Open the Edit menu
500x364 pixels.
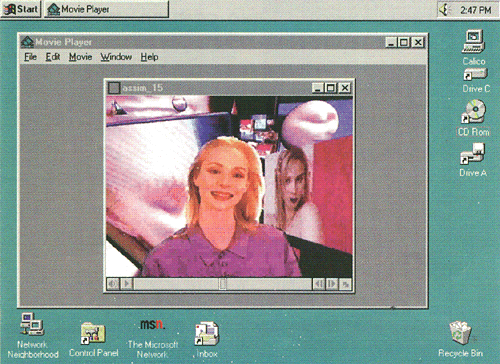[x=53, y=57]
